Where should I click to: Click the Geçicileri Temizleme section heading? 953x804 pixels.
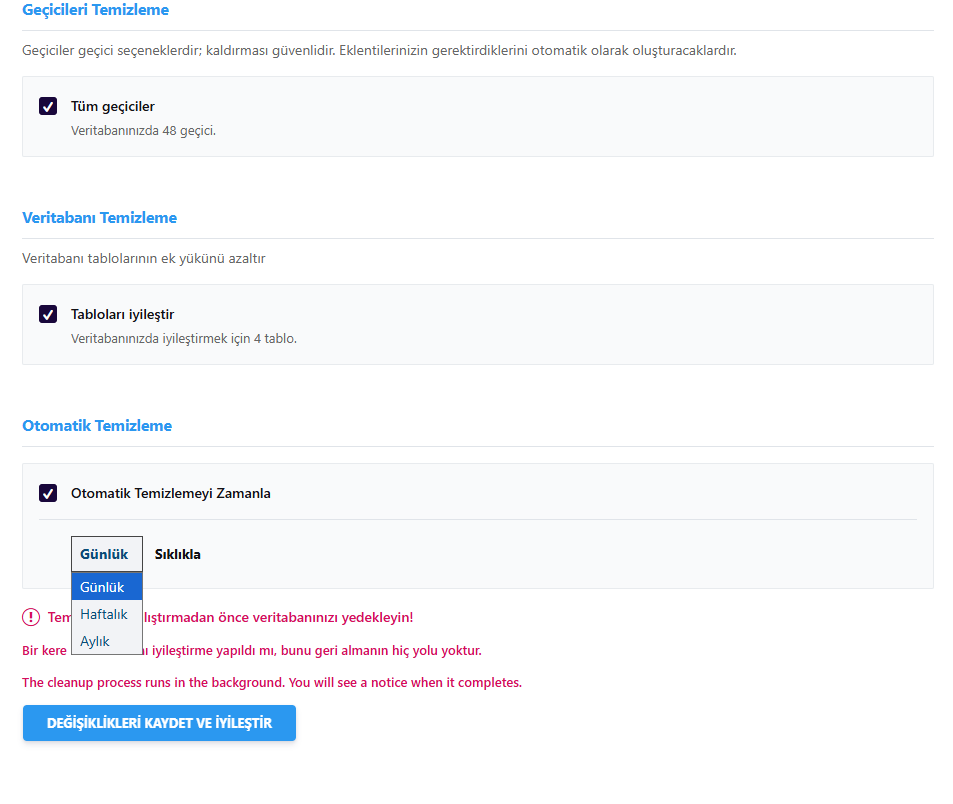coord(95,10)
